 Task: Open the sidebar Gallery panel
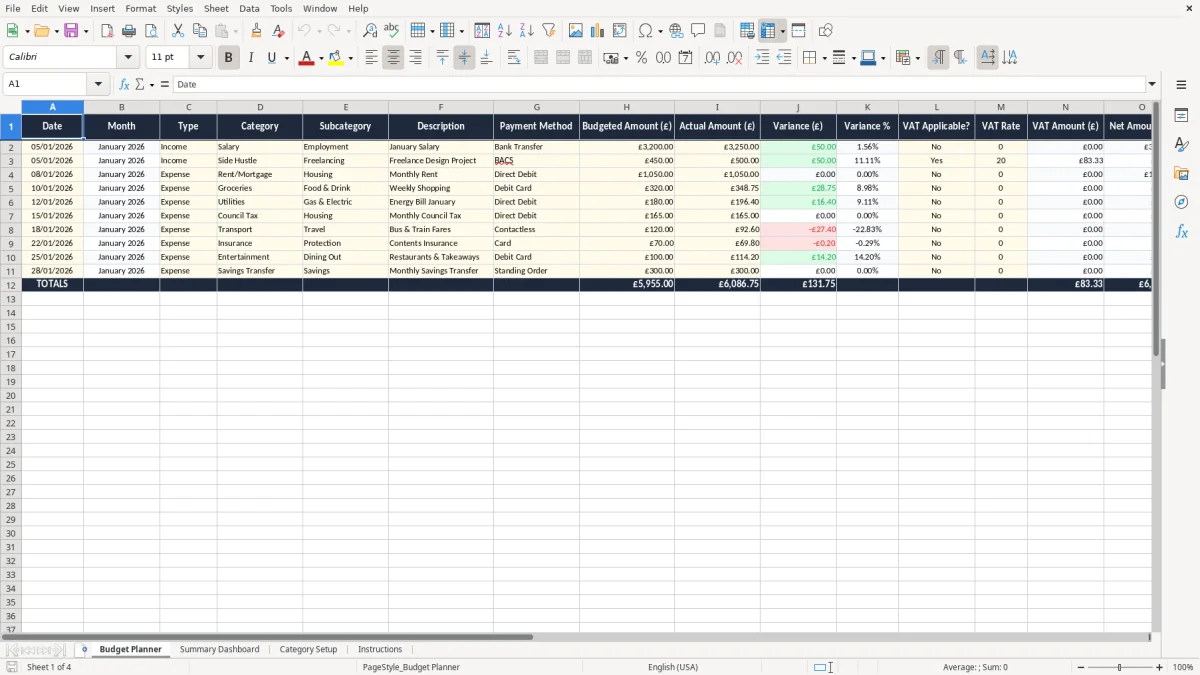point(1181,173)
